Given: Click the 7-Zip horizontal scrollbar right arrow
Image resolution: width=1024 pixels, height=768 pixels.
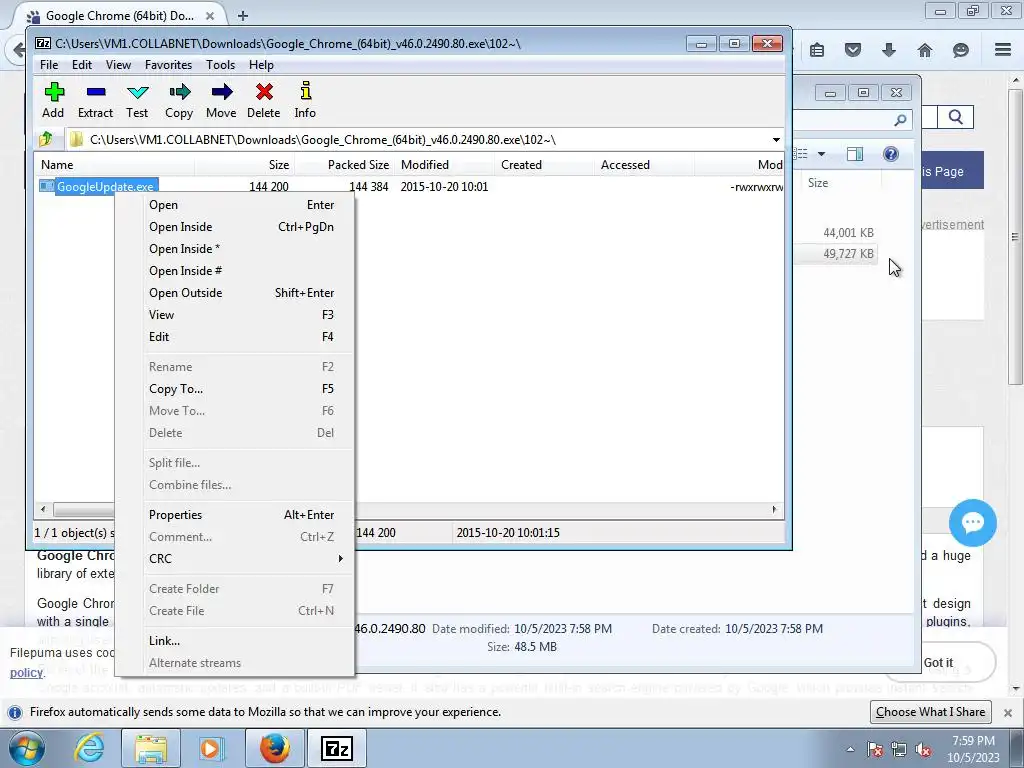Looking at the screenshot, I should [775, 509].
